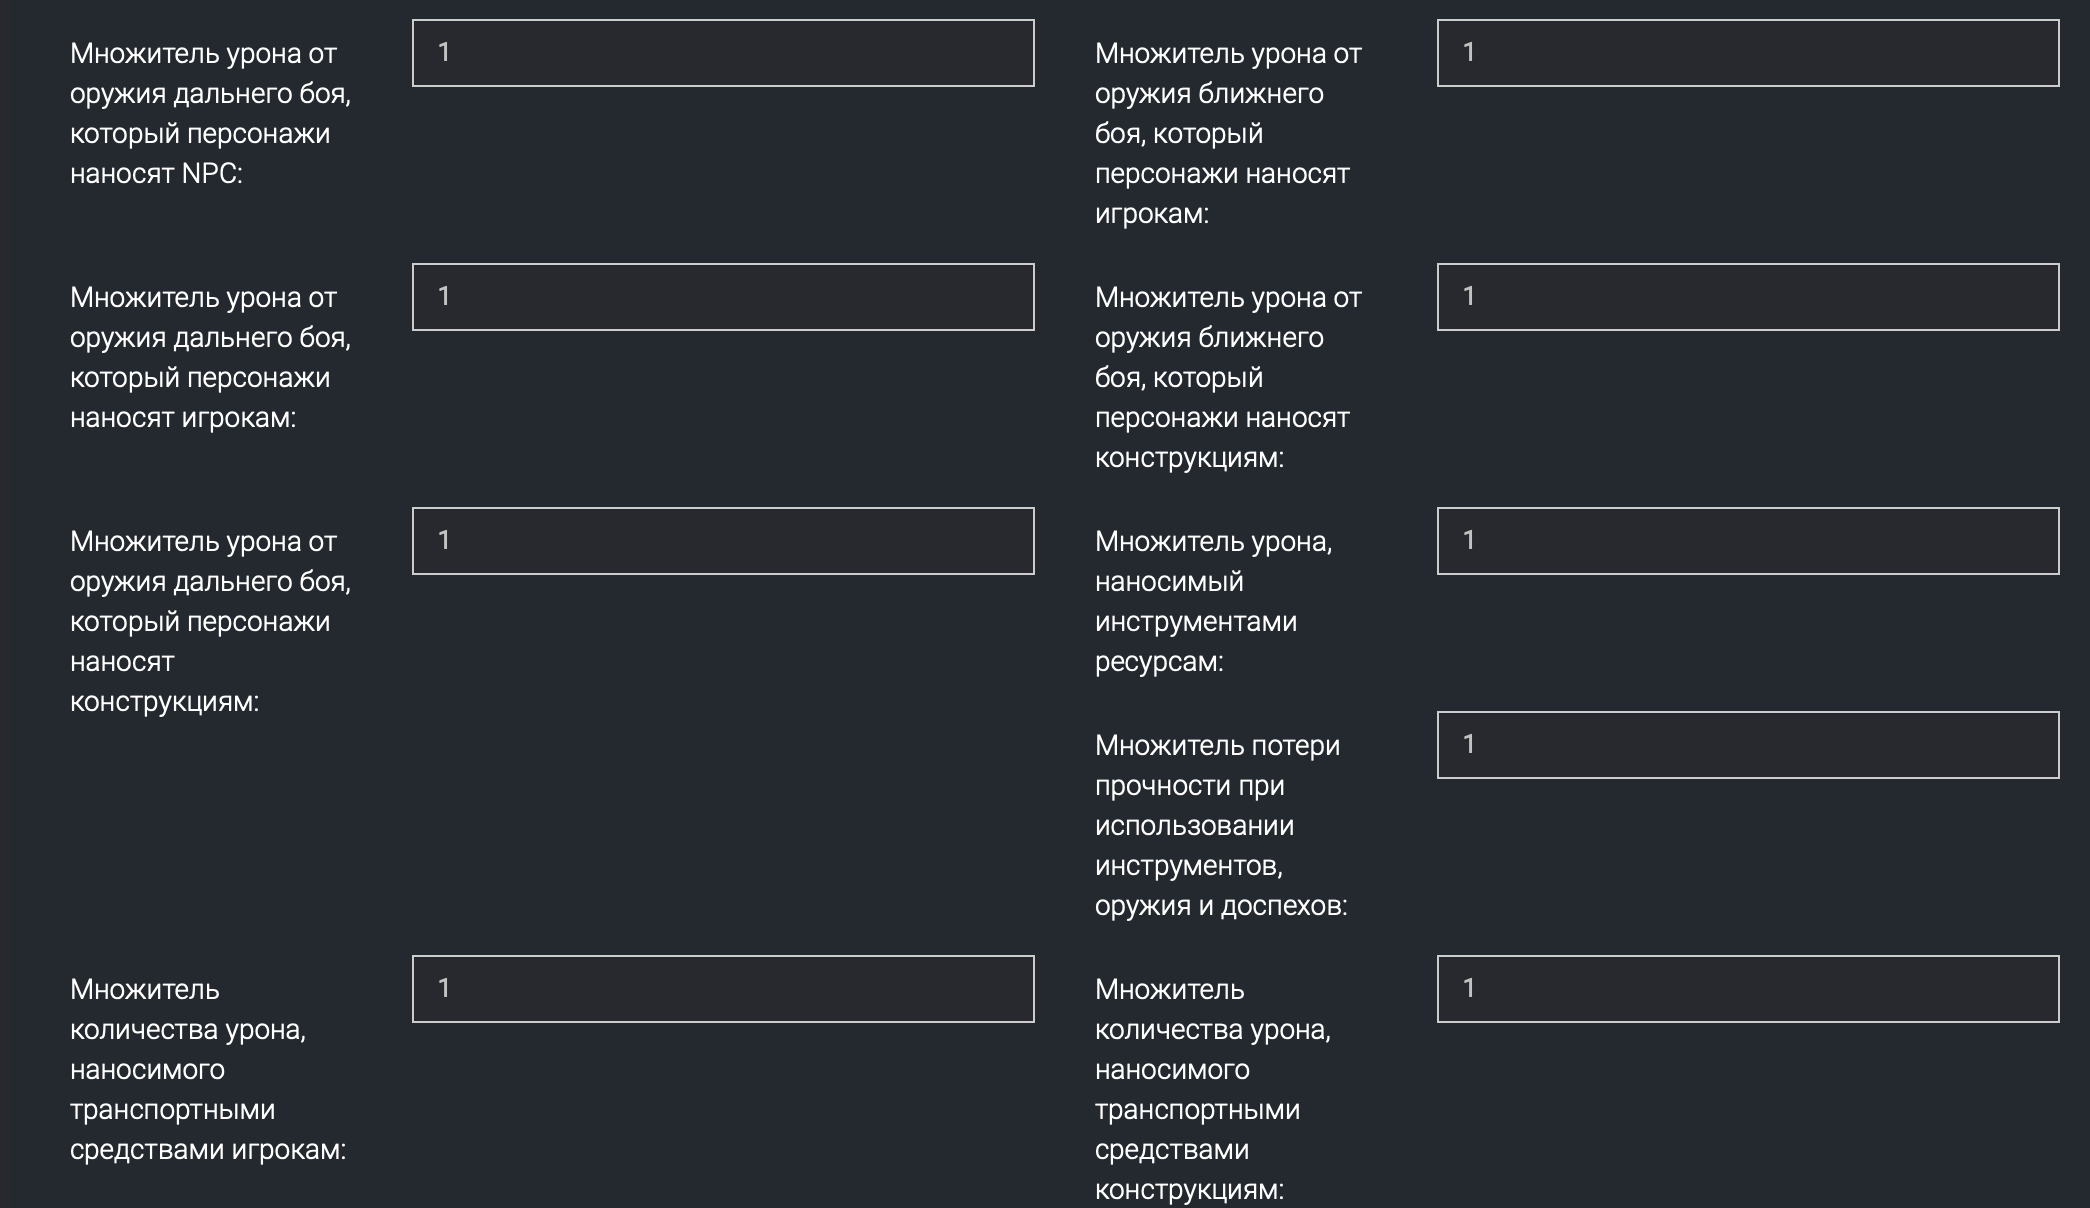
Task: Click the "ближнего боя… наносят конструкциям:" label
Action: point(1228,377)
